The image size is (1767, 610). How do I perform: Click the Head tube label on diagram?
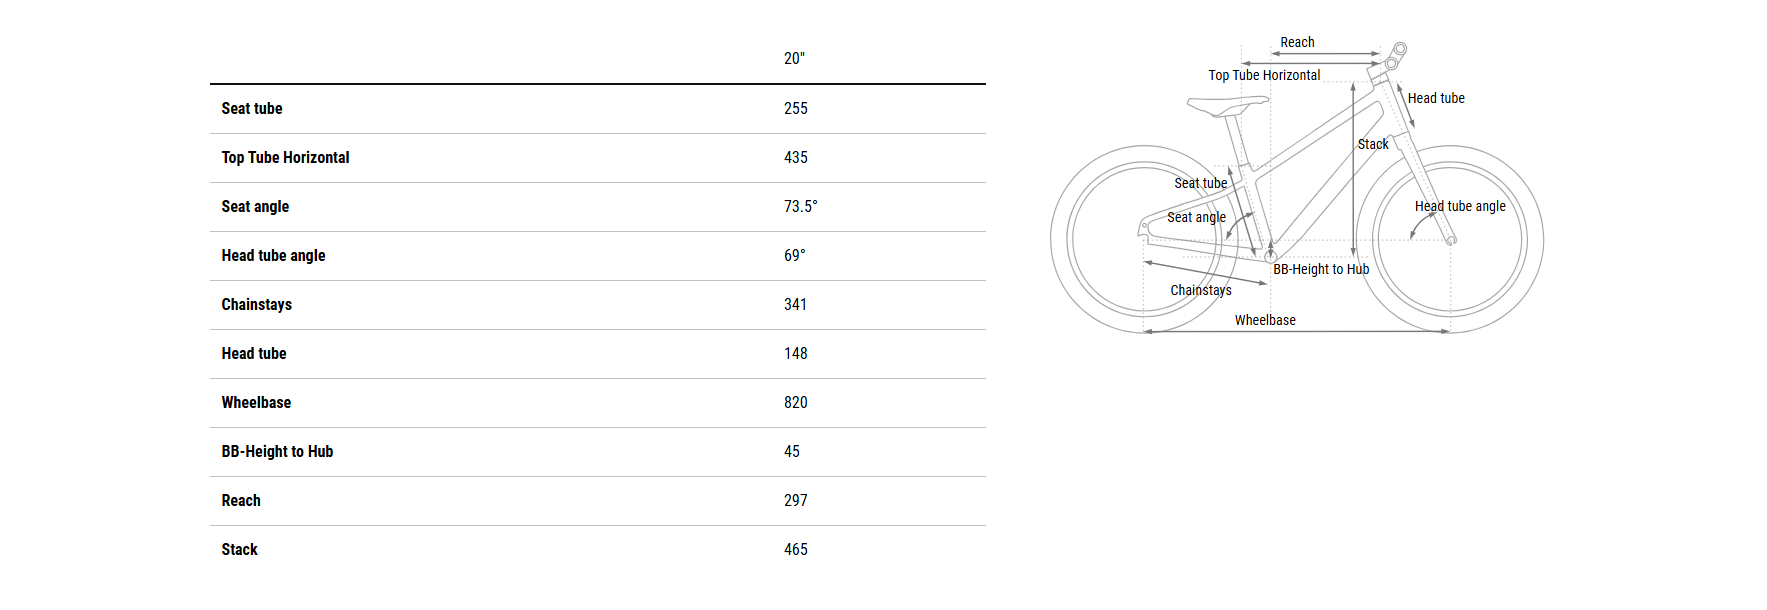[1436, 98]
